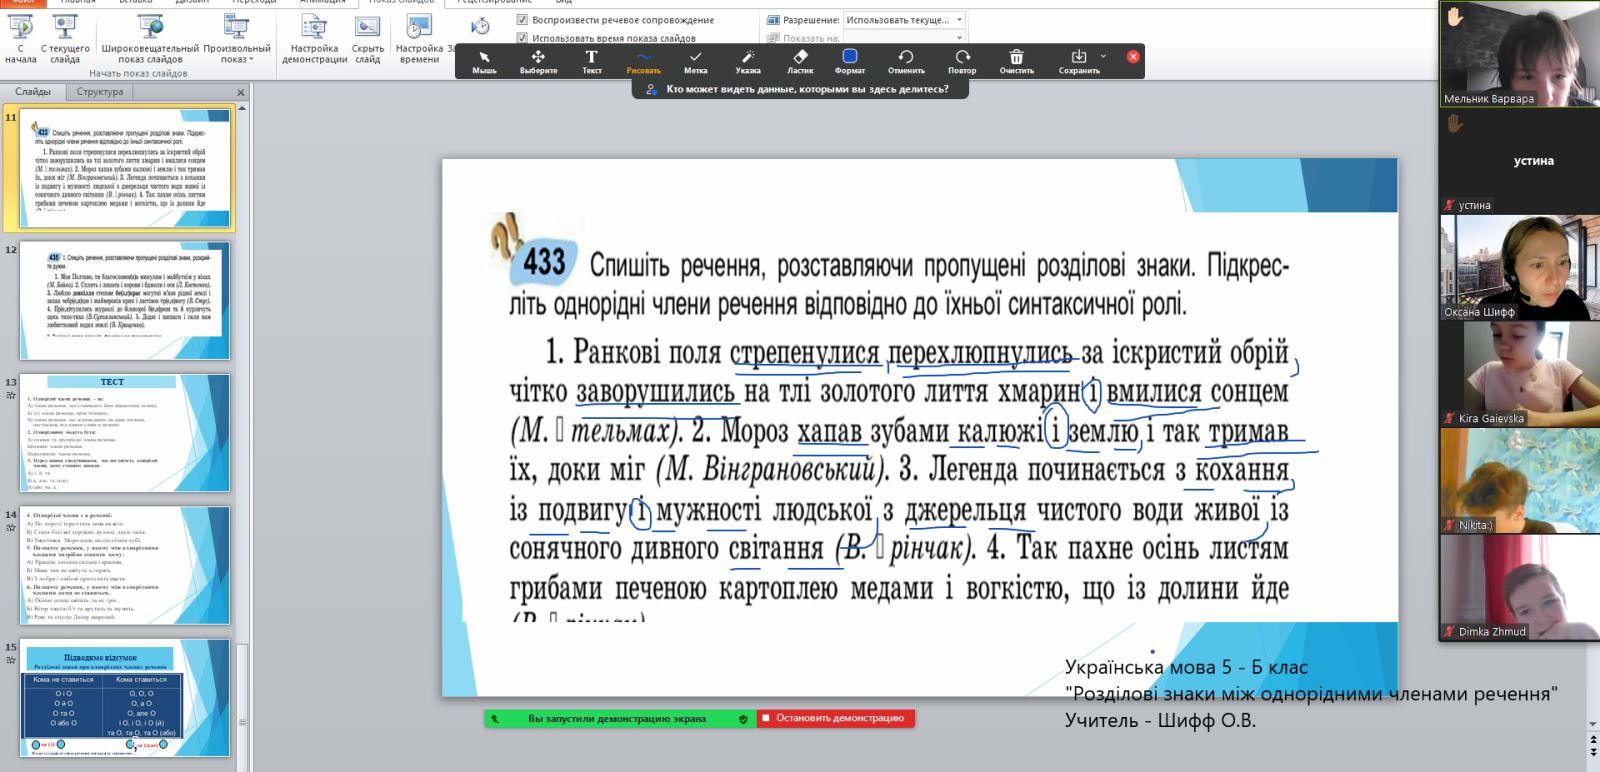Viewport: 1600px width, 772px height.
Task: Activate the Рисовать (Draw) tool
Action: tap(643, 61)
